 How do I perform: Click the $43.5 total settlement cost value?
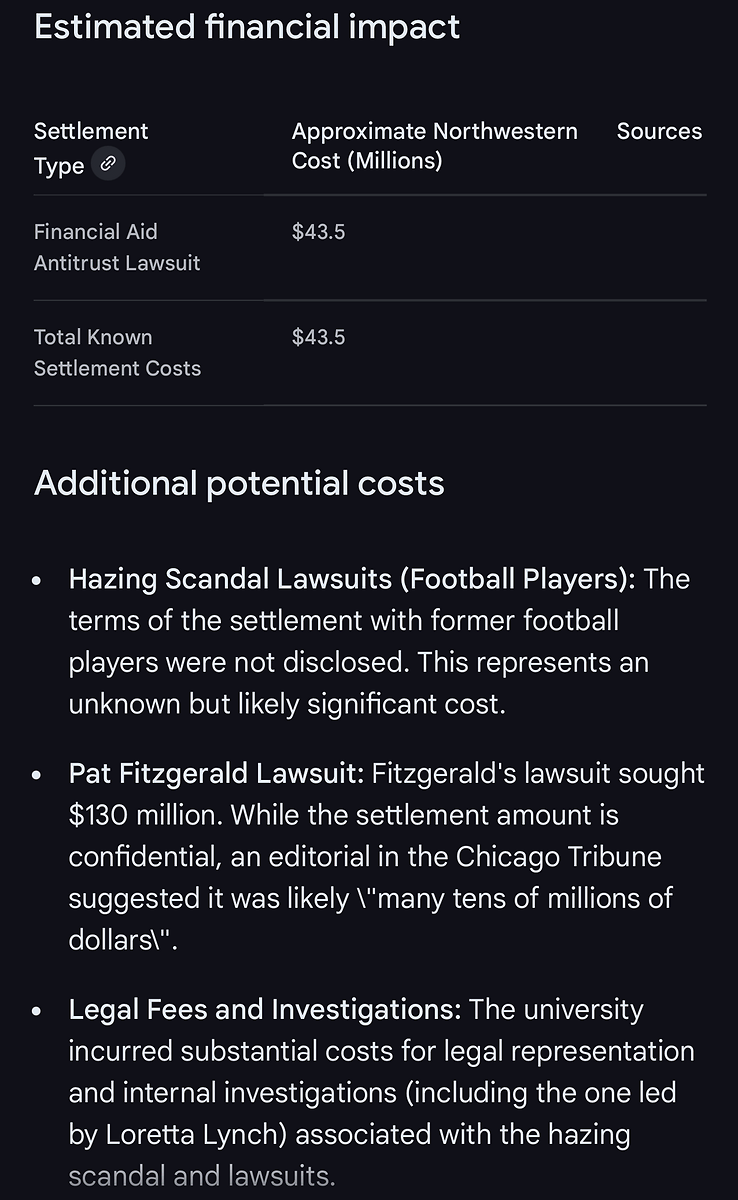(318, 338)
